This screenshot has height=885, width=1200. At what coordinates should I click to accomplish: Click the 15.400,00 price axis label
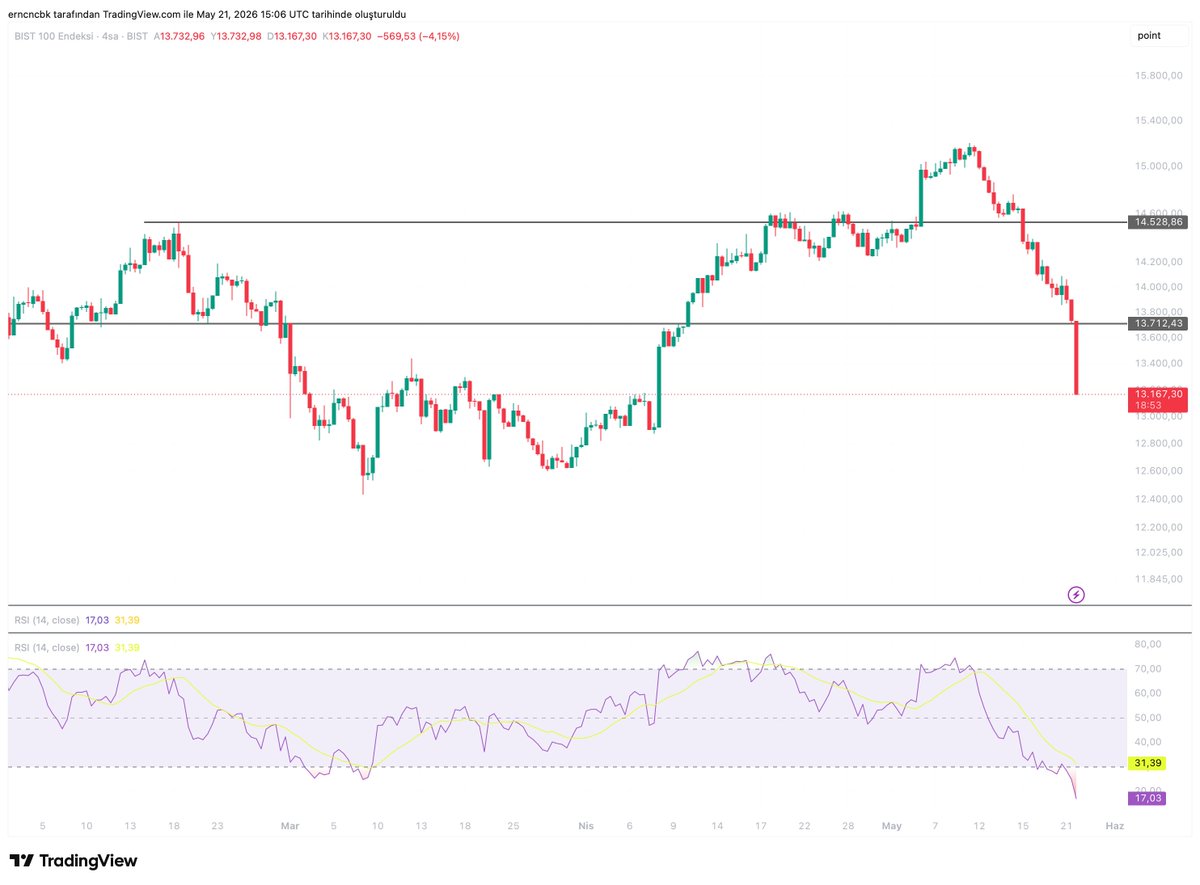1158,121
